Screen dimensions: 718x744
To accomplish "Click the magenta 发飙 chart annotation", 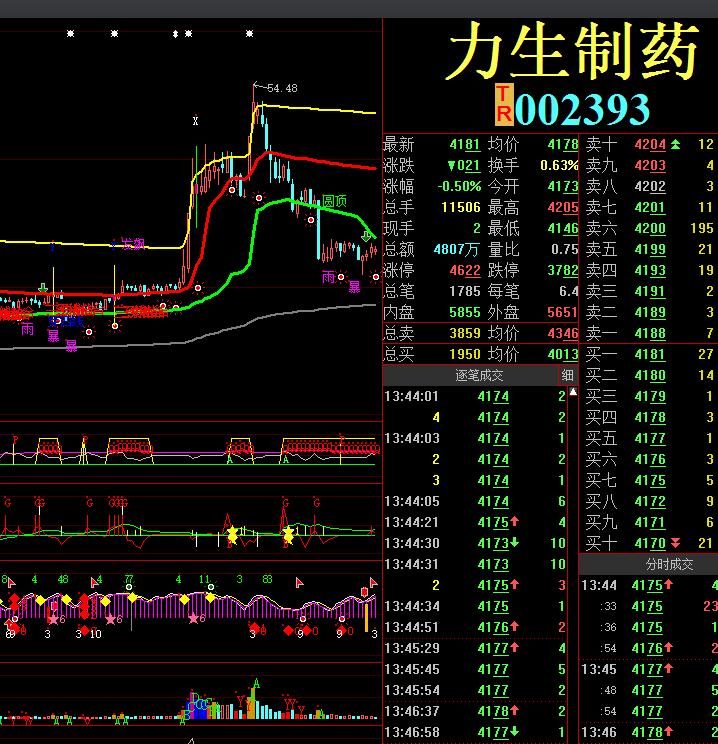I will point(133,243).
